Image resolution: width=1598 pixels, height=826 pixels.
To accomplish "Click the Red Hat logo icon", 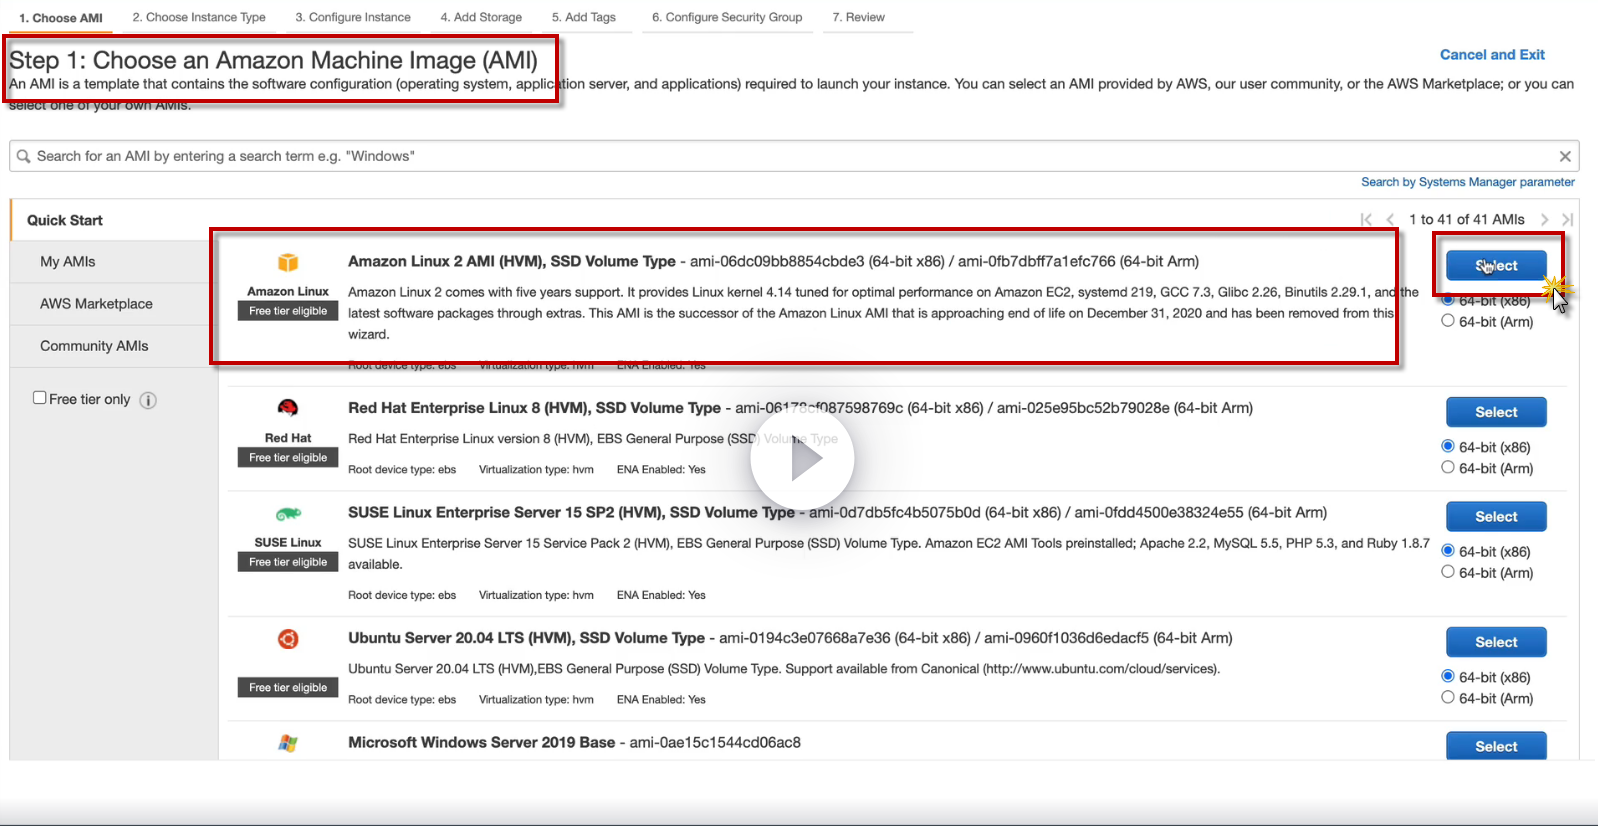I will click(x=288, y=408).
